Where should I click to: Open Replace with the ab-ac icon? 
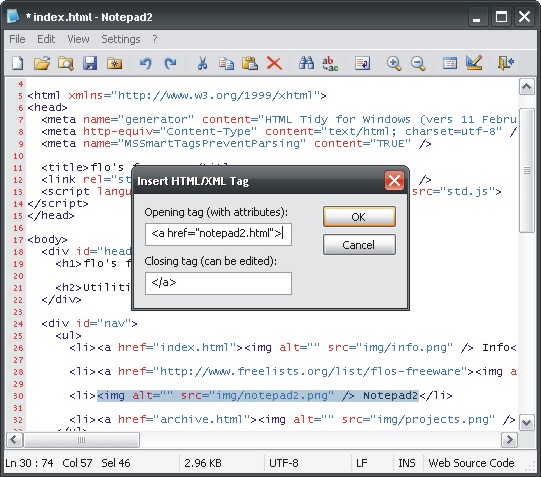pyautogui.click(x=330, y=63)
